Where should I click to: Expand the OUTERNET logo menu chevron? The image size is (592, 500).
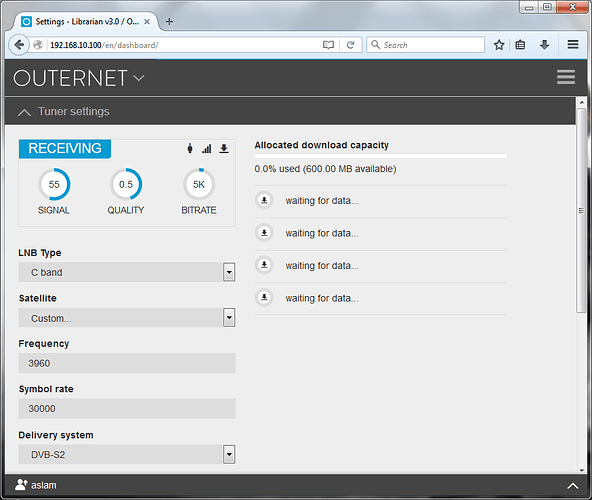(139, 78)
